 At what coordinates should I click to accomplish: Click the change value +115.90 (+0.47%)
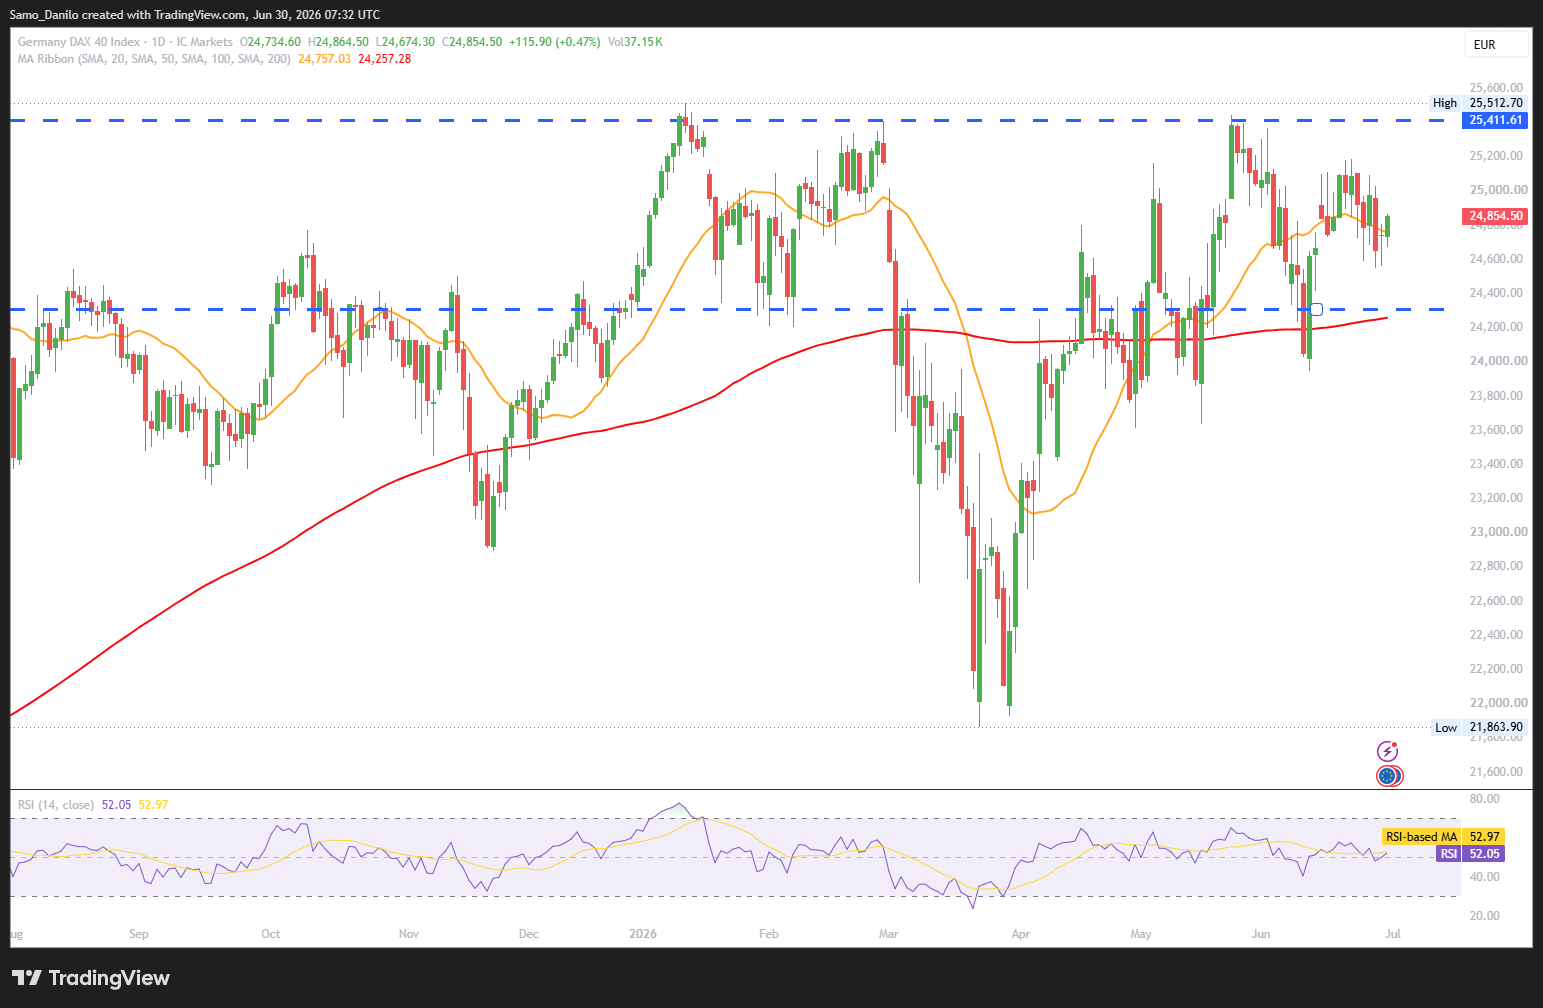tap(555, 42)
